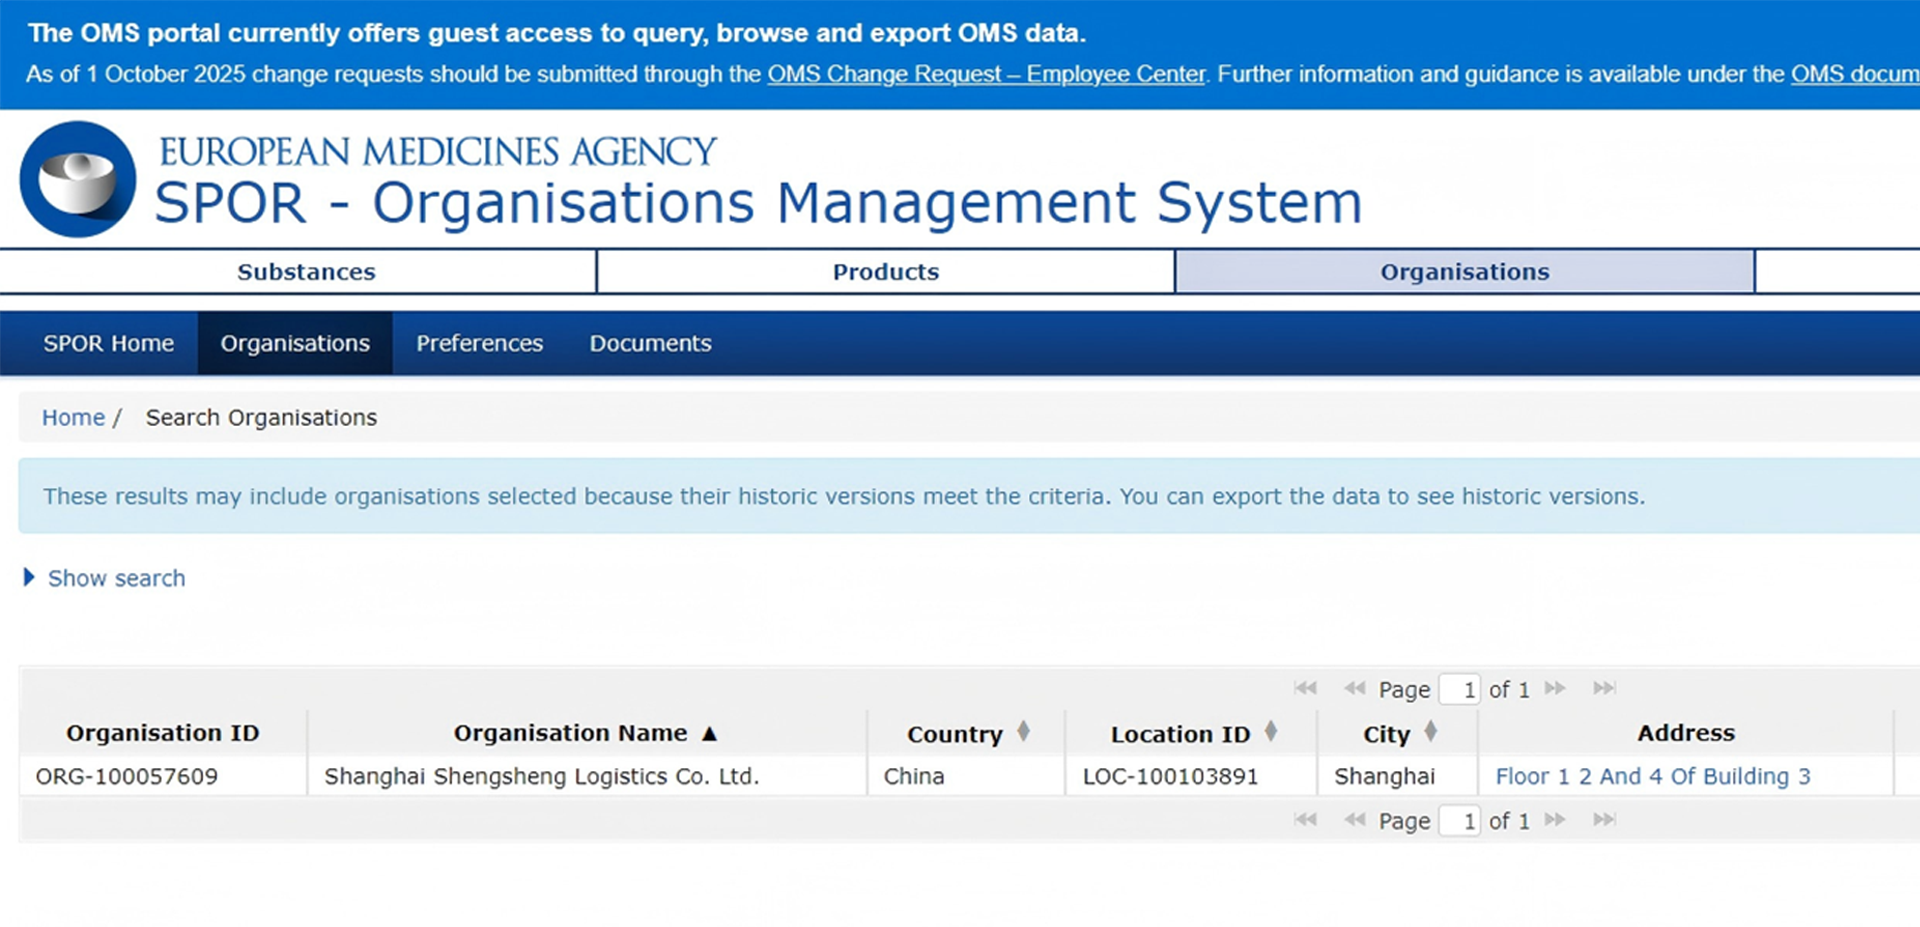Open OMS Change Request – Employee Center link

[x=986, y=74]
